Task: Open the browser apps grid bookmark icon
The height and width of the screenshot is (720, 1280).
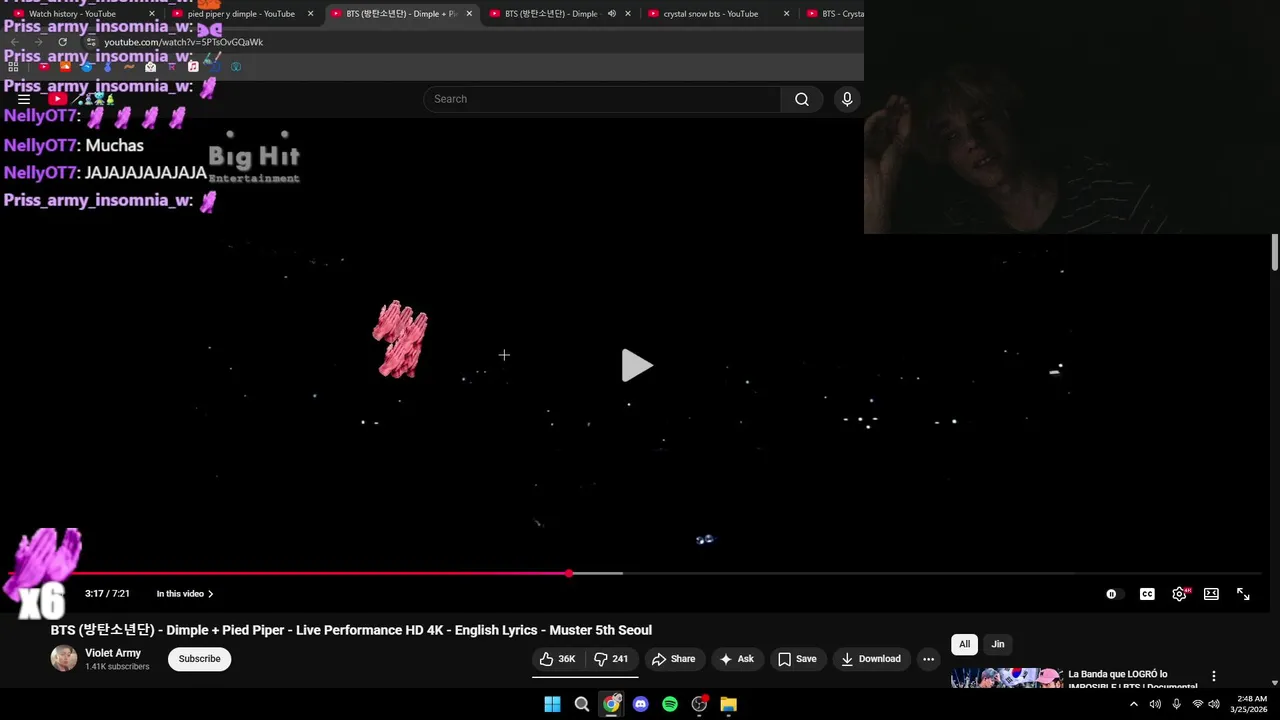Action: [13, 67]
